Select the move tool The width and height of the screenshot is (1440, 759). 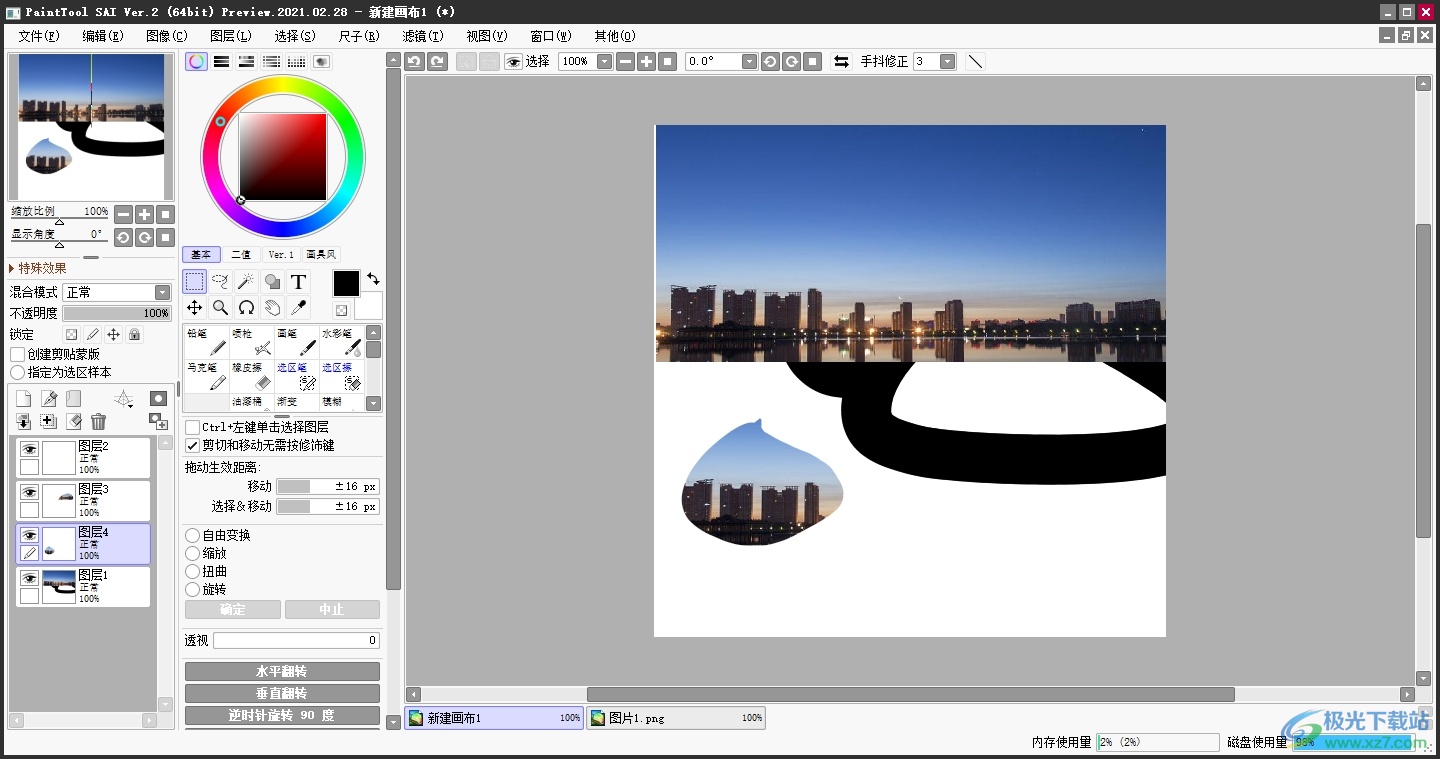tap(195, 308)
